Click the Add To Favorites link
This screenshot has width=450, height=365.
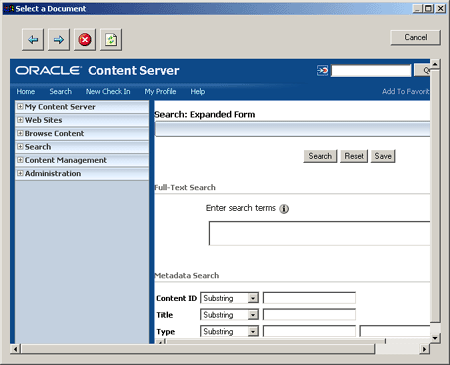(x=405, y=91)
